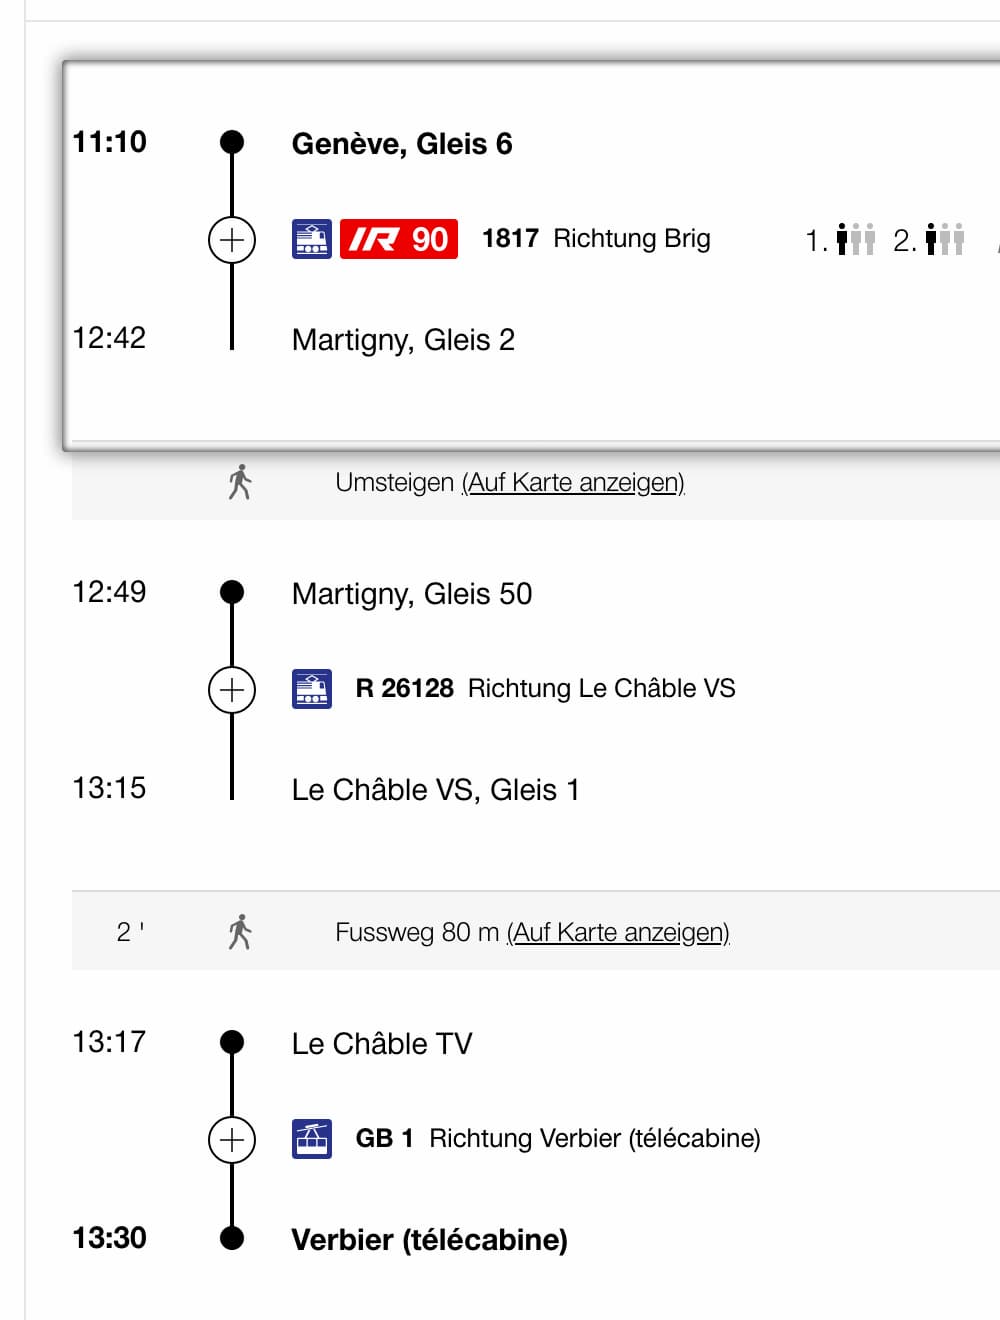Expand stops for R 26128 leg
Viewport: 1000px width, 1320px height.
(x=232, y=690)
